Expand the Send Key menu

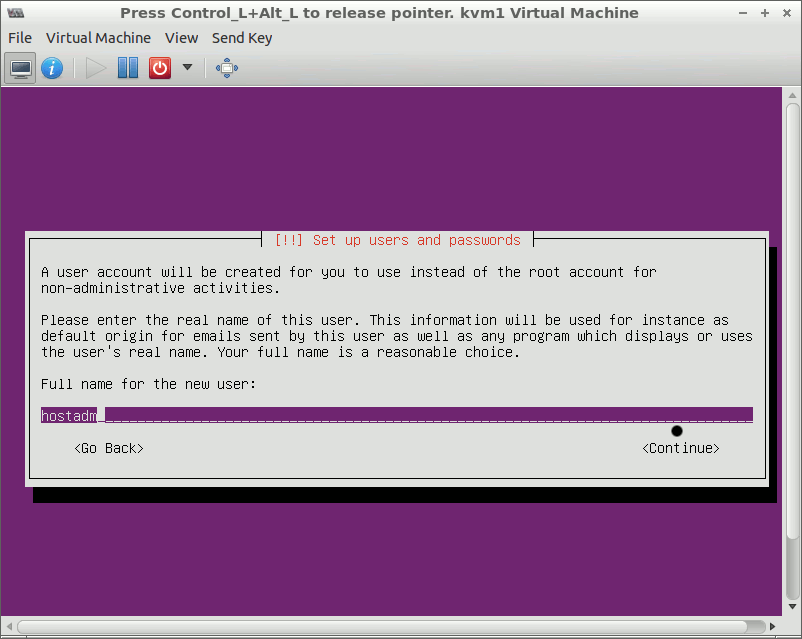[242, 38]
